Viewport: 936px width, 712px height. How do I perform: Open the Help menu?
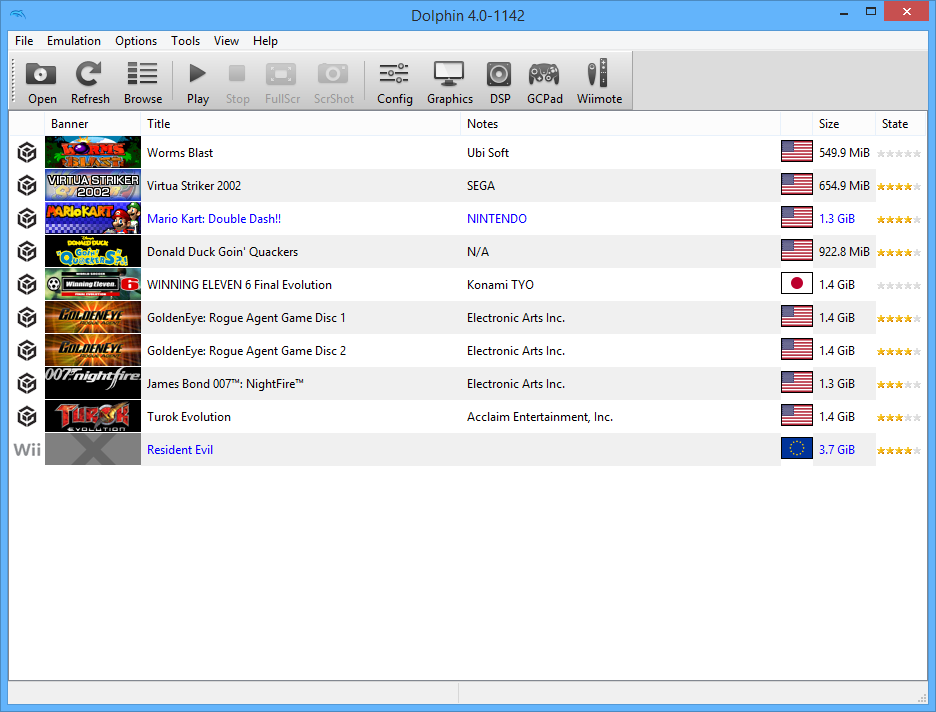pyautogui.click(x=265, y=41)
